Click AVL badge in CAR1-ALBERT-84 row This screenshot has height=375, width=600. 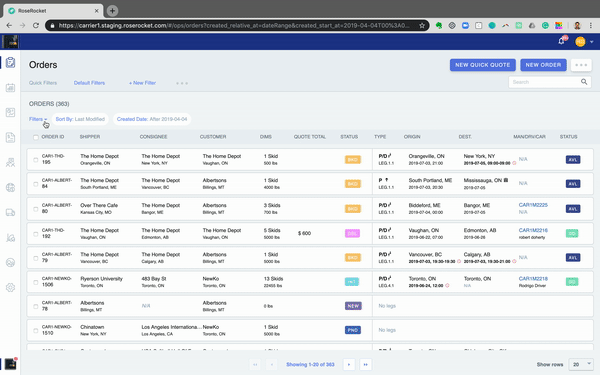573,184
